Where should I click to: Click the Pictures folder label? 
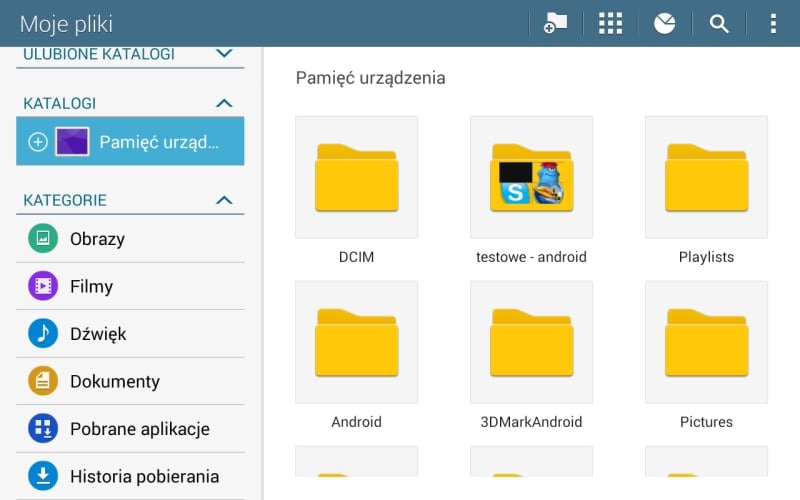707,422
